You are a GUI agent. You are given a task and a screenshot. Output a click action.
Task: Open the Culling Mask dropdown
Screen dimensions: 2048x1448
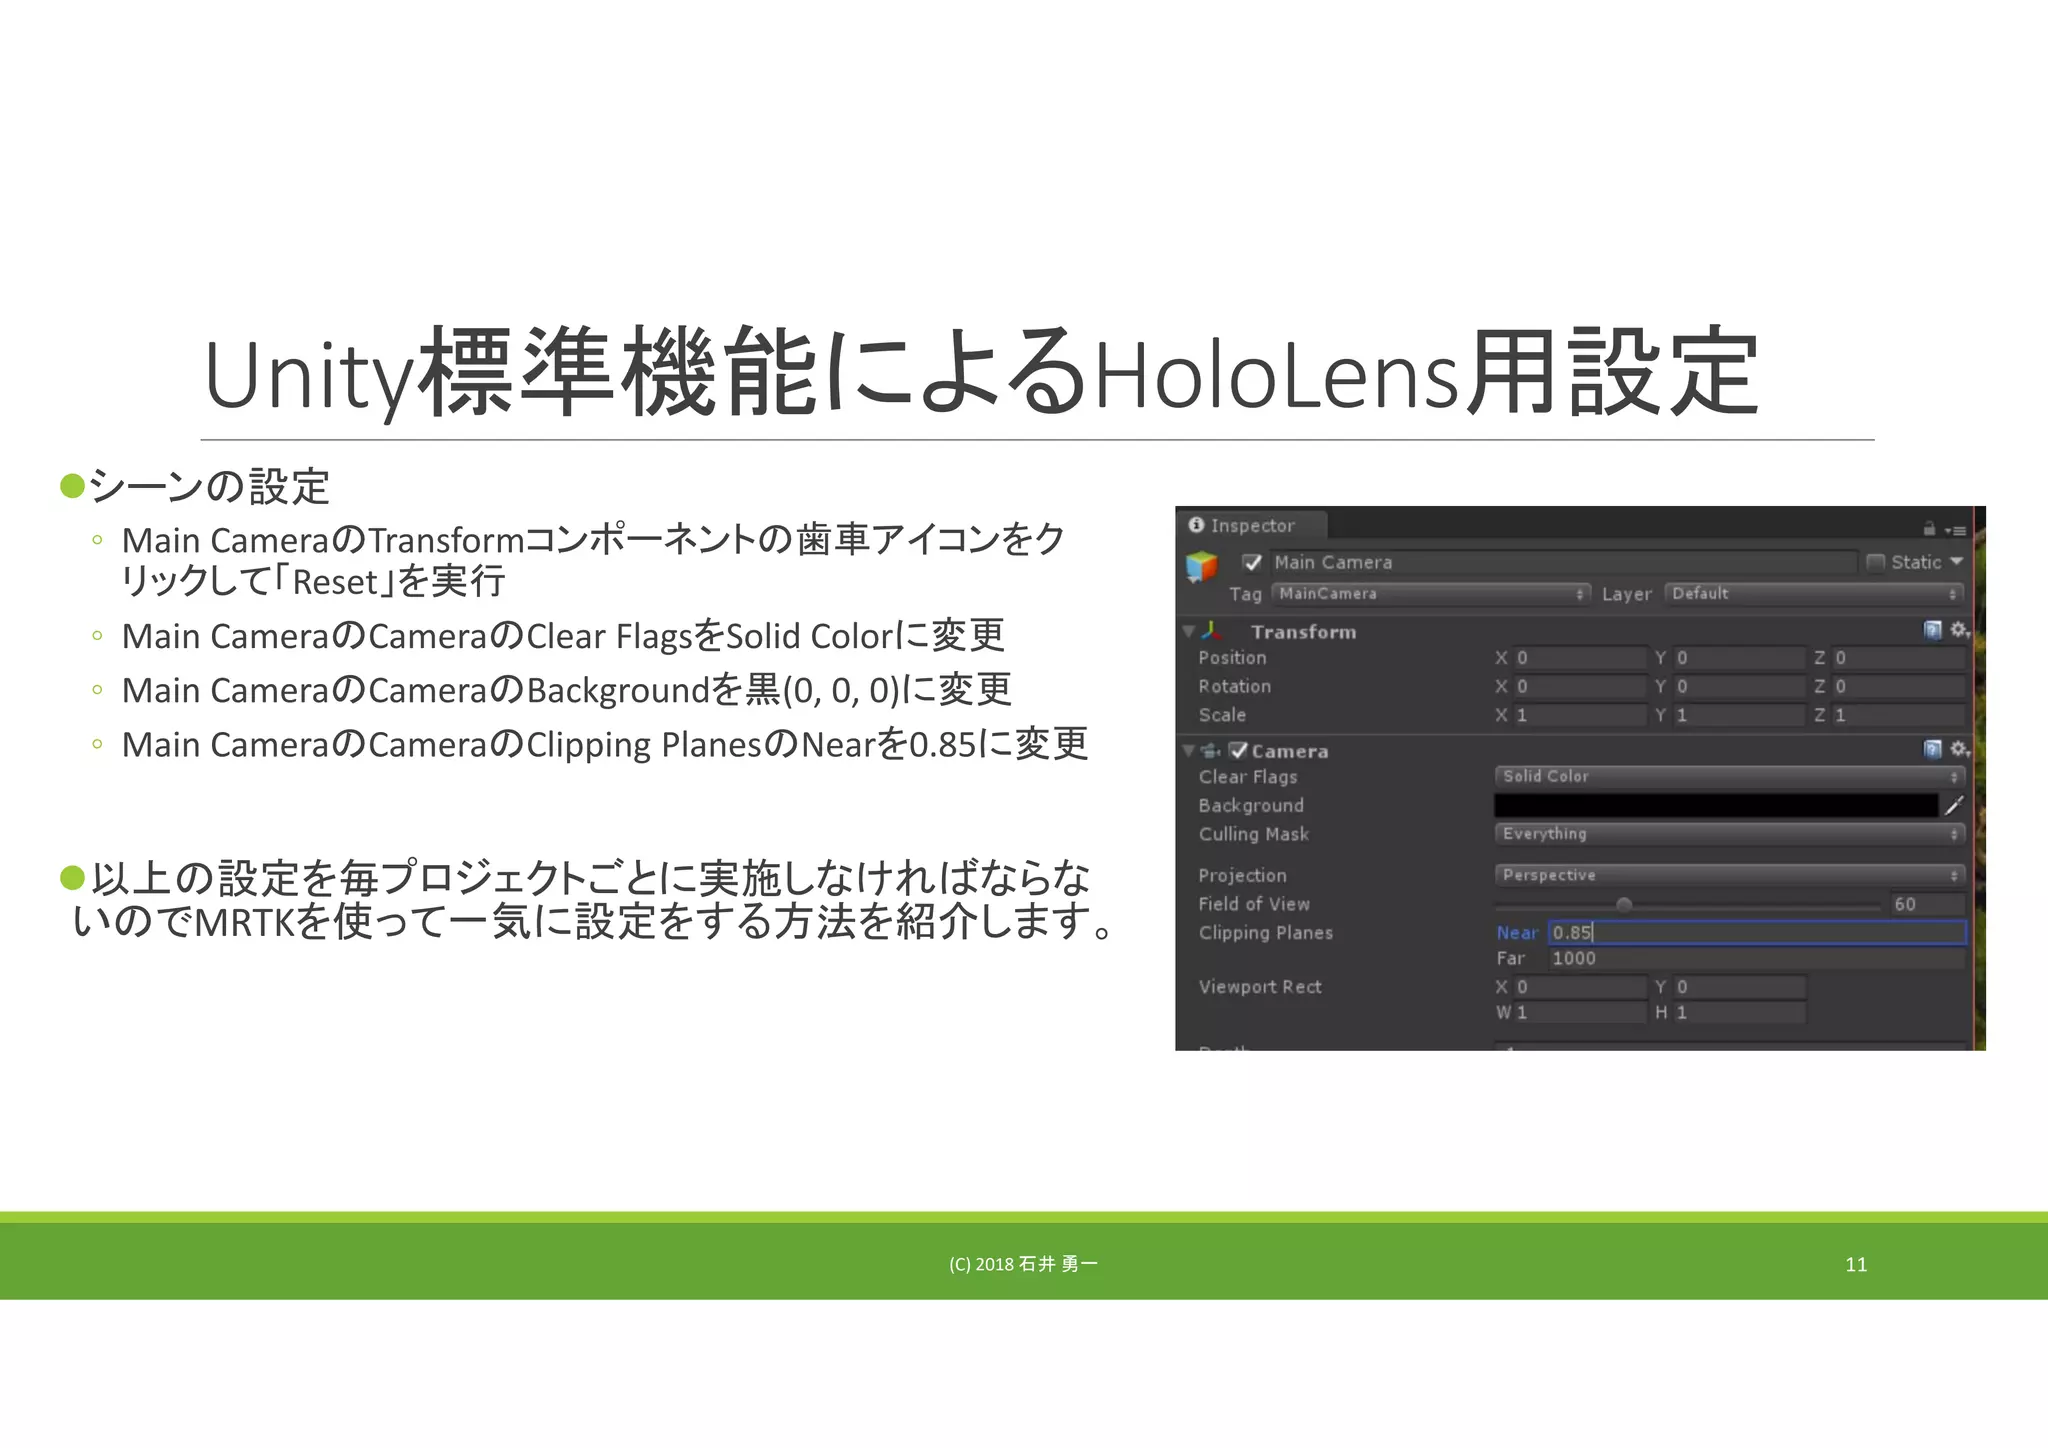tap(1730, 834)
